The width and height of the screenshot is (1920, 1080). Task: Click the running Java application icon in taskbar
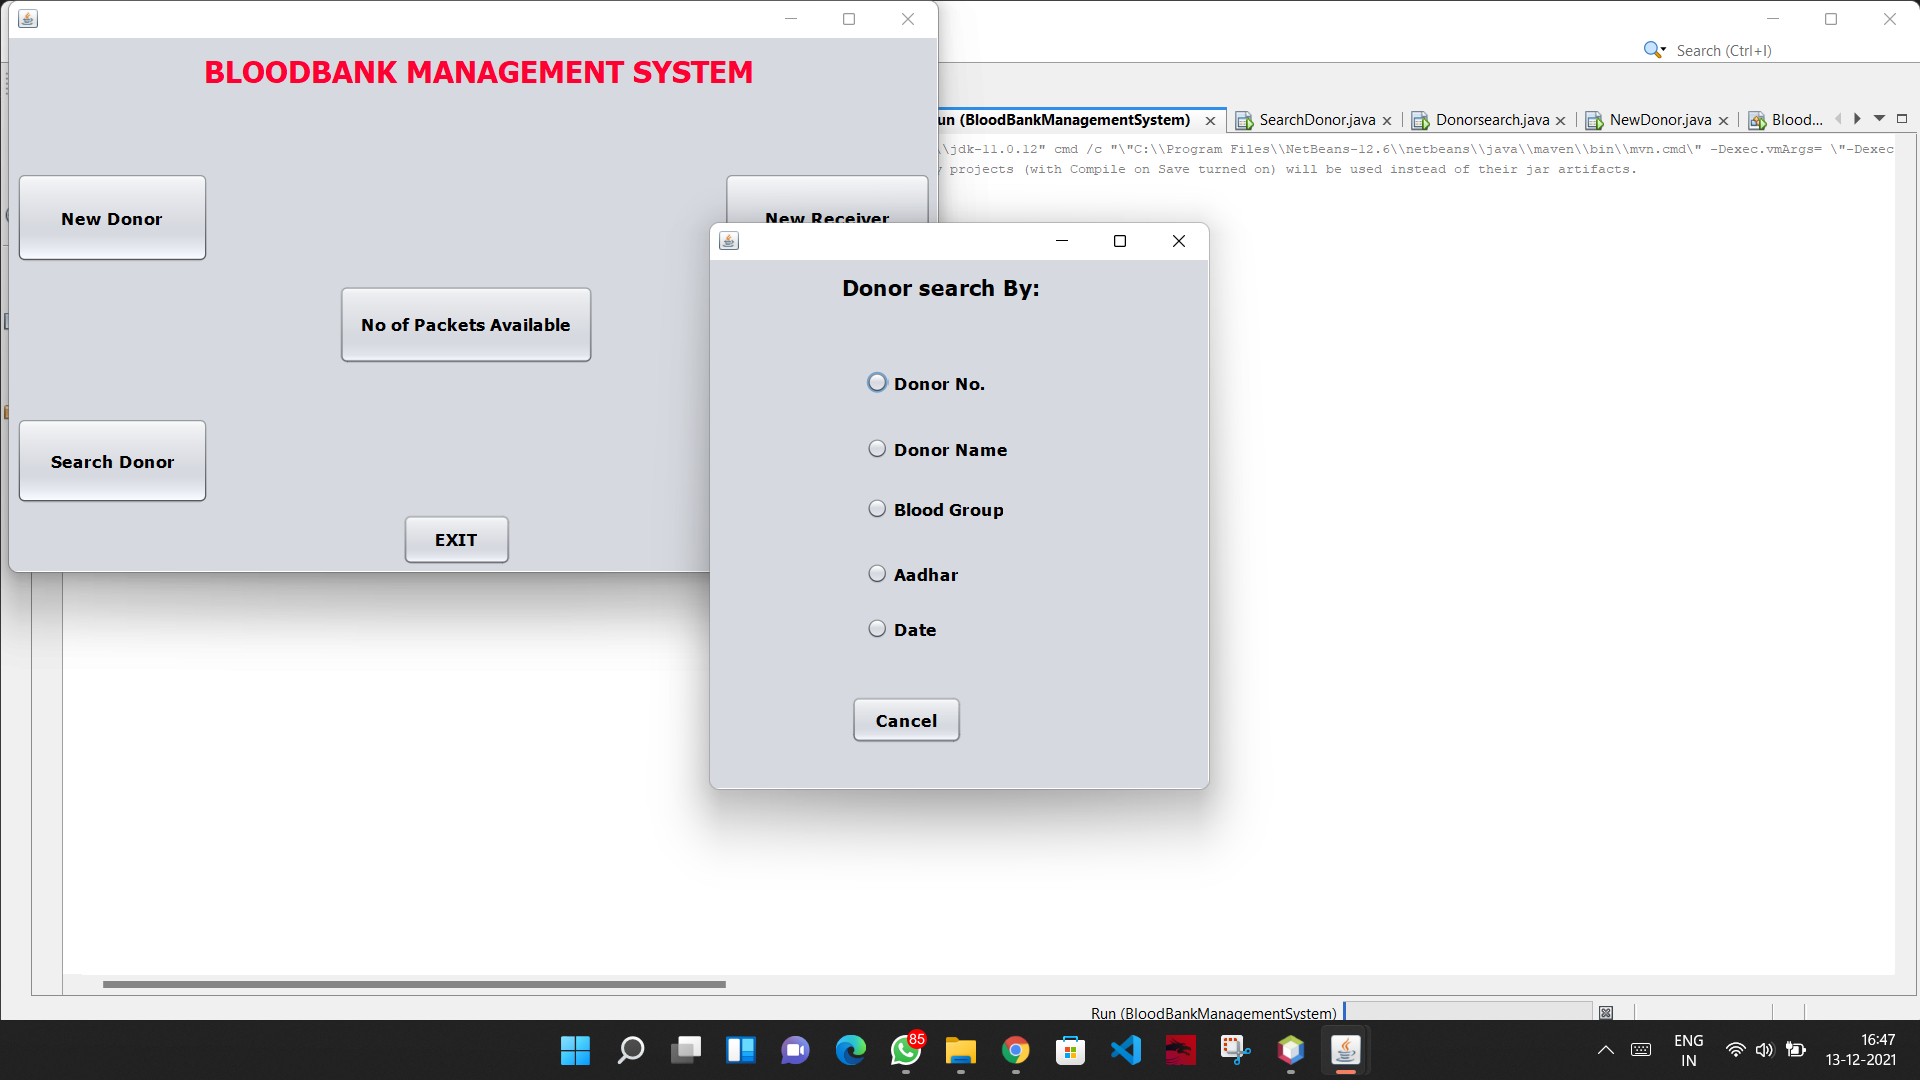click(1345, 1050)
